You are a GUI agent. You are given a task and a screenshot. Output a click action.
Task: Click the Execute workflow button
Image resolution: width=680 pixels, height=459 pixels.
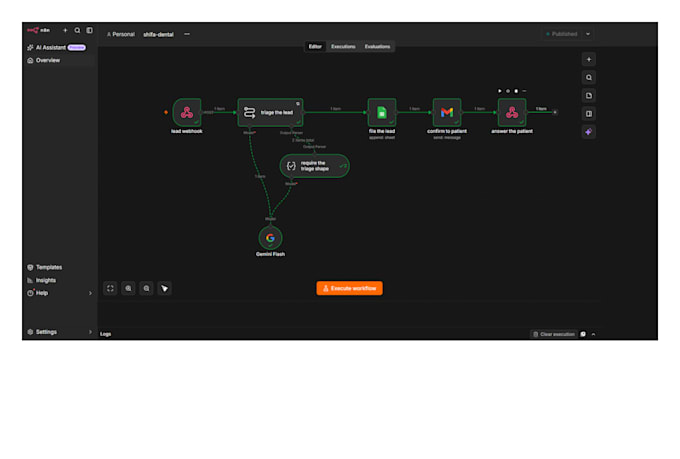[x=350, y=288]
